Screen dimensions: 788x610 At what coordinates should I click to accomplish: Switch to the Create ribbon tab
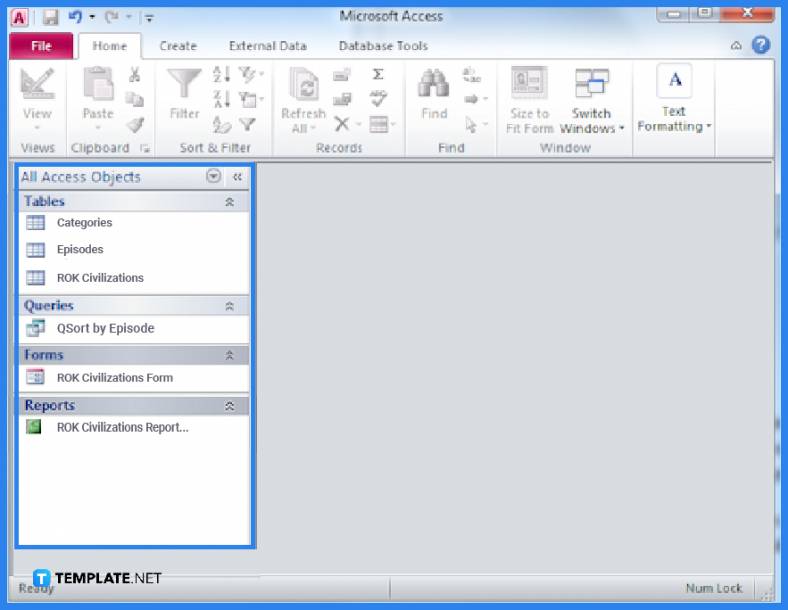(x=178, y=46)
